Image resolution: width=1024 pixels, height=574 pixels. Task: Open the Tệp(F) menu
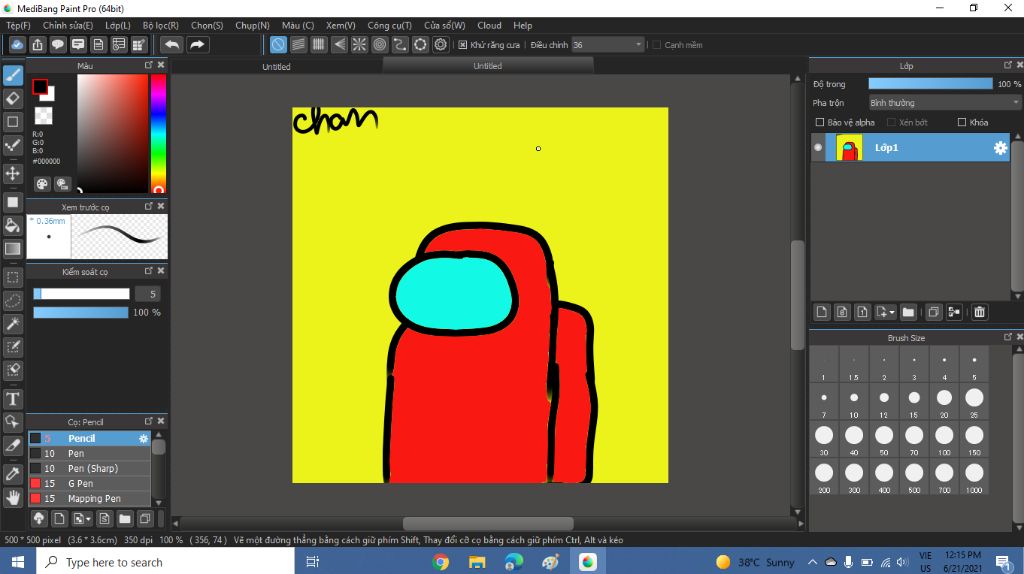pos(18,25)
